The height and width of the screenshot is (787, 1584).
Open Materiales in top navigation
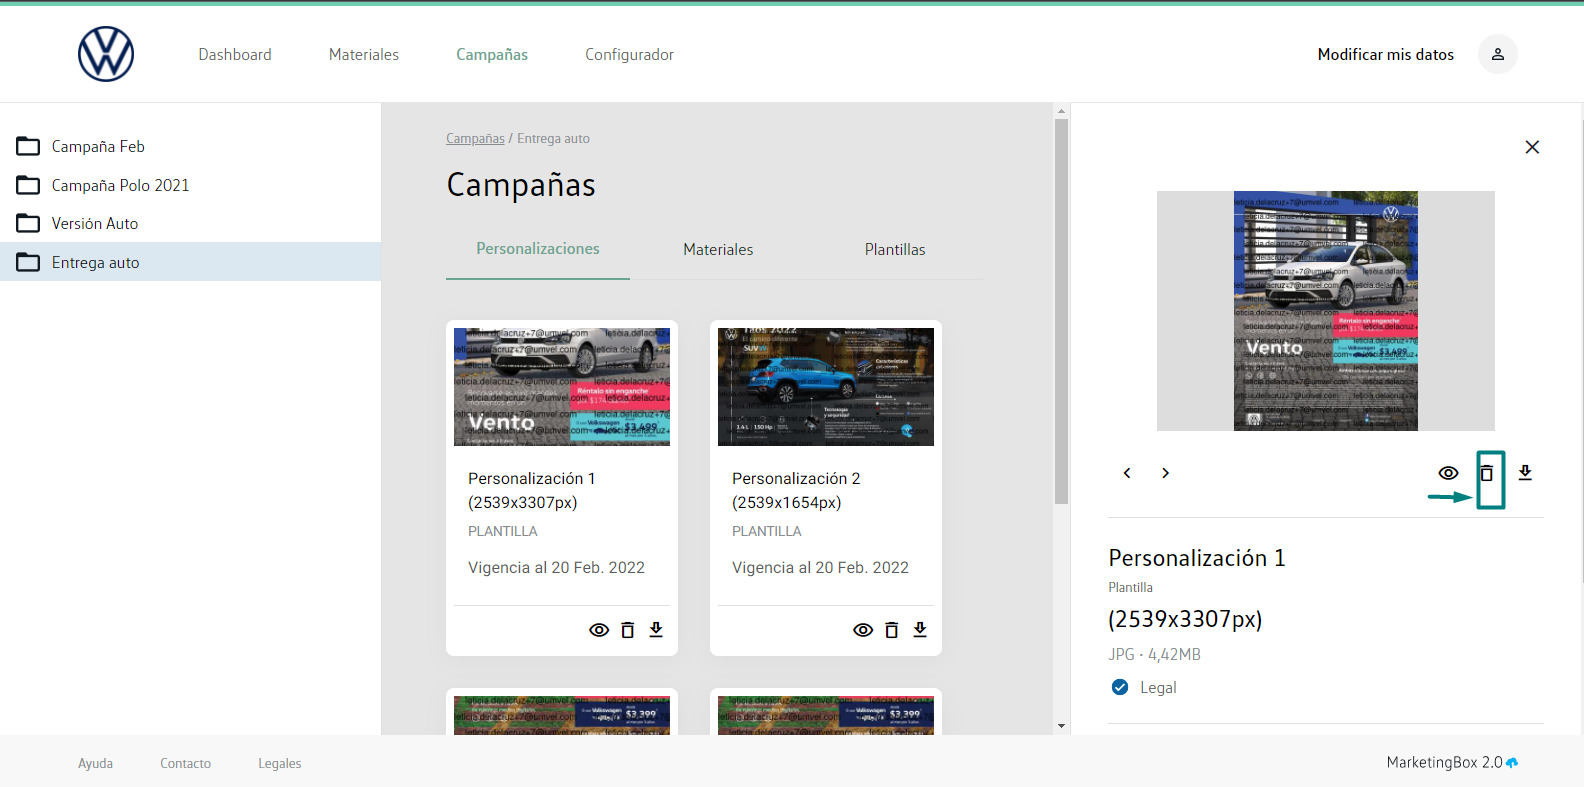[x=364, y=54]
